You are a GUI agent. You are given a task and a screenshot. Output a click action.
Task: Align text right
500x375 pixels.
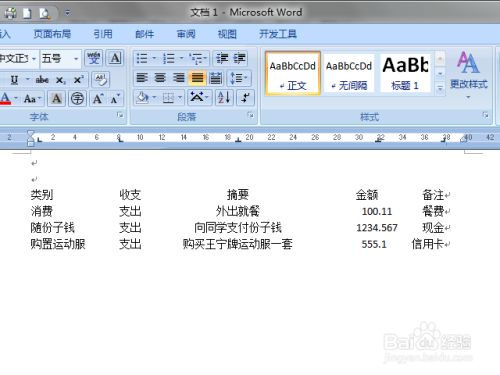click(179, 78)
